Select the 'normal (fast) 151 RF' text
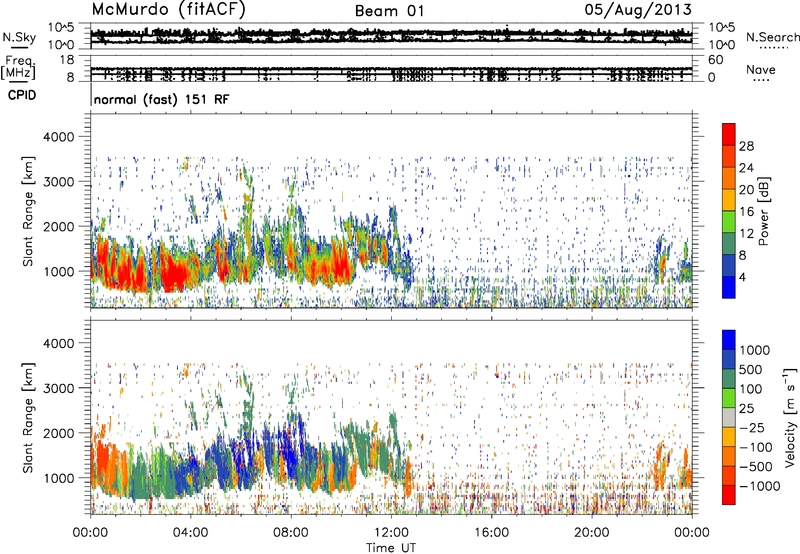 (x=162, y=99)
